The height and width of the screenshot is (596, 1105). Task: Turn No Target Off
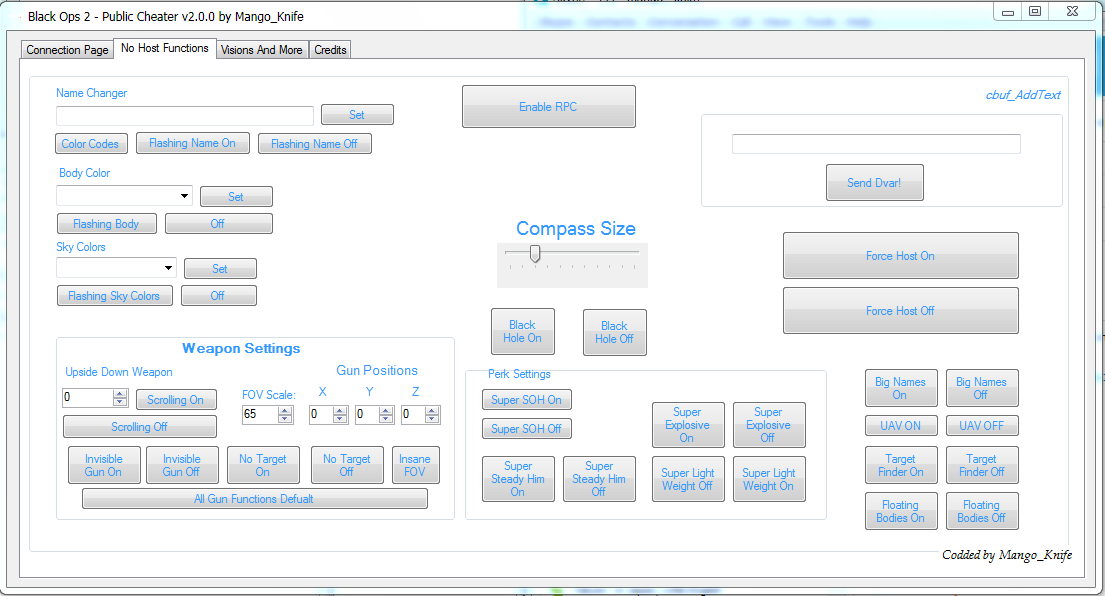[347, 465]
